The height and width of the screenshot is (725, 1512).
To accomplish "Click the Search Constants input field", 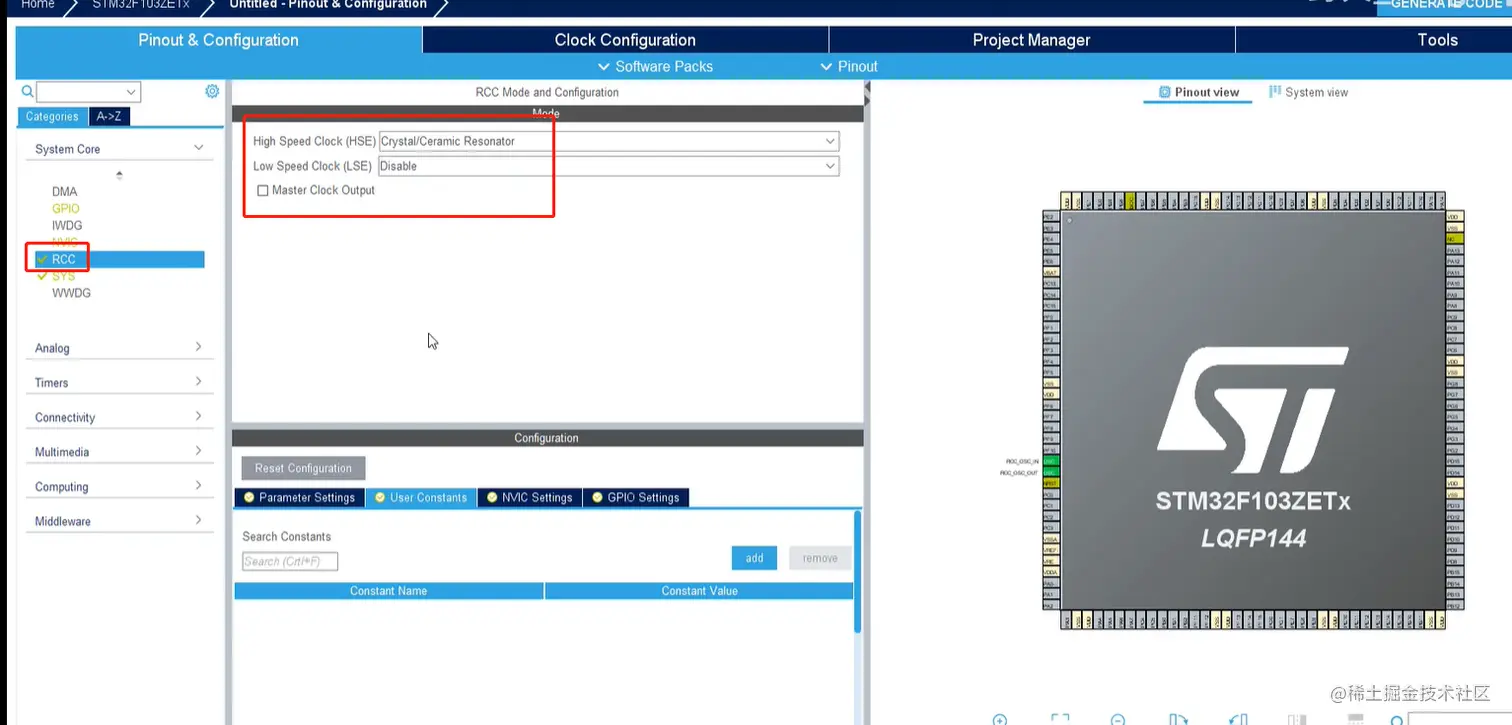I will coord(290,561).
